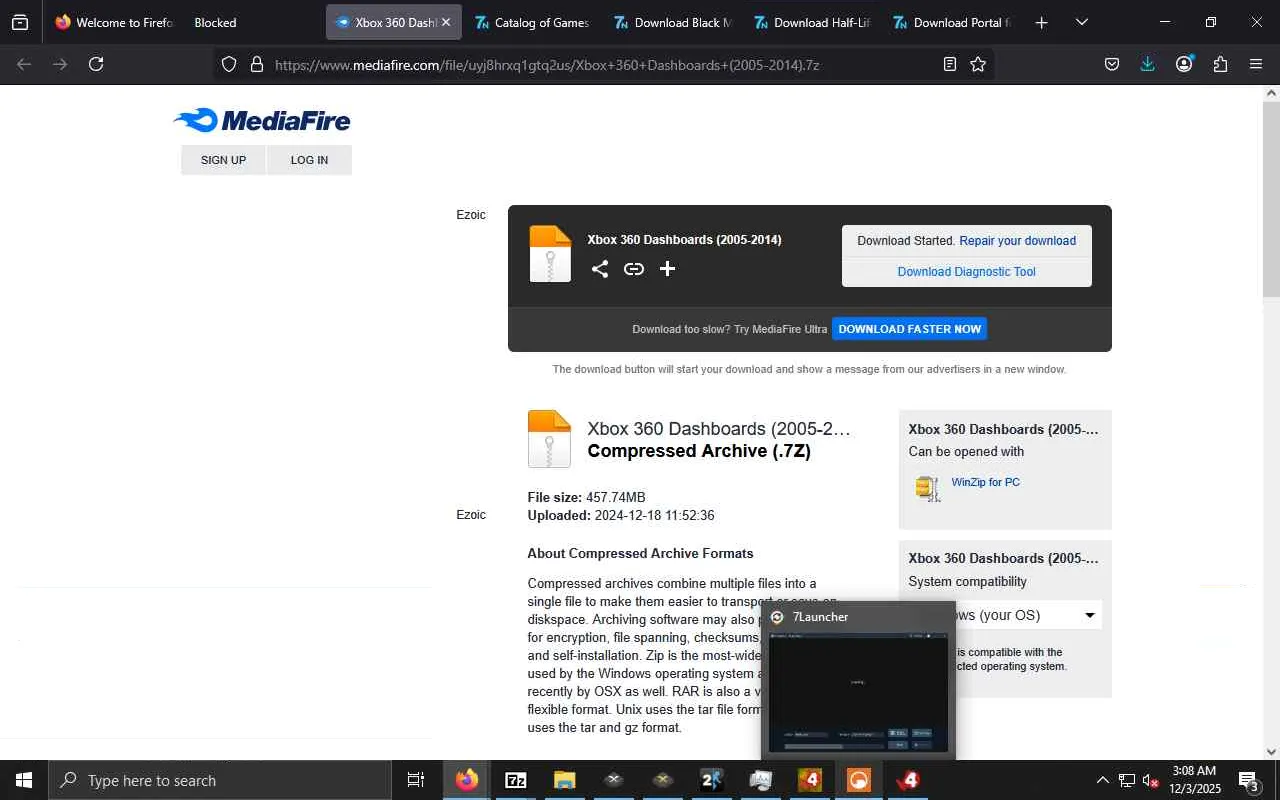Switch to the Download Half-Life tab

812,22
